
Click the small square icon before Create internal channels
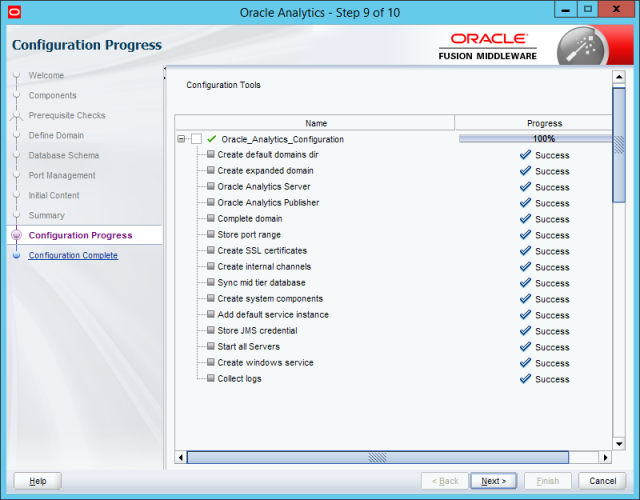[211, 266]
